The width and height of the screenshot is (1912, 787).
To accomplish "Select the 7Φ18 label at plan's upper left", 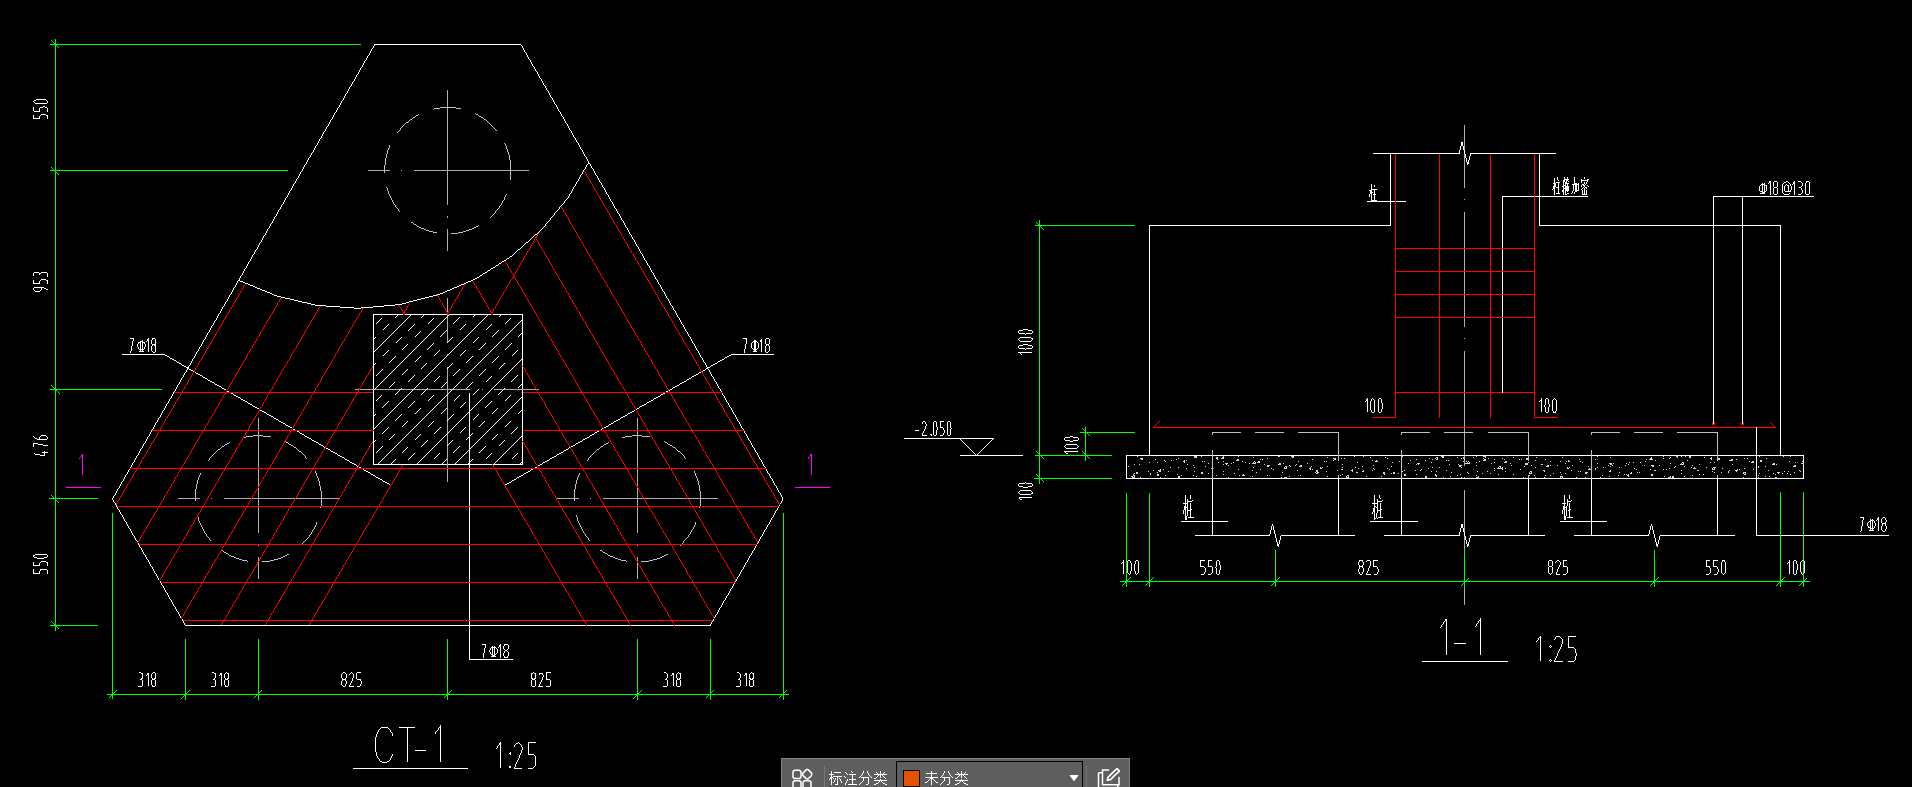I will tap(142, 345).
